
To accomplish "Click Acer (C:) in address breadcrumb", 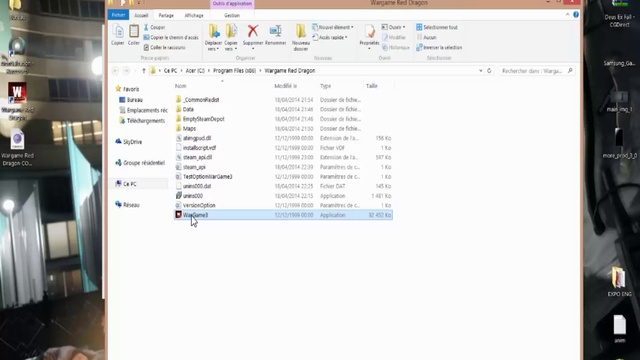I will 195,71.
